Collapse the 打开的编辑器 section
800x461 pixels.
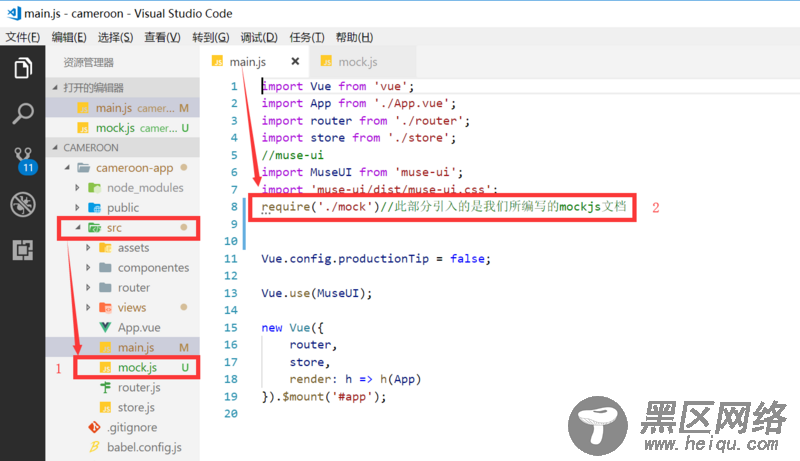coord(55,88)
